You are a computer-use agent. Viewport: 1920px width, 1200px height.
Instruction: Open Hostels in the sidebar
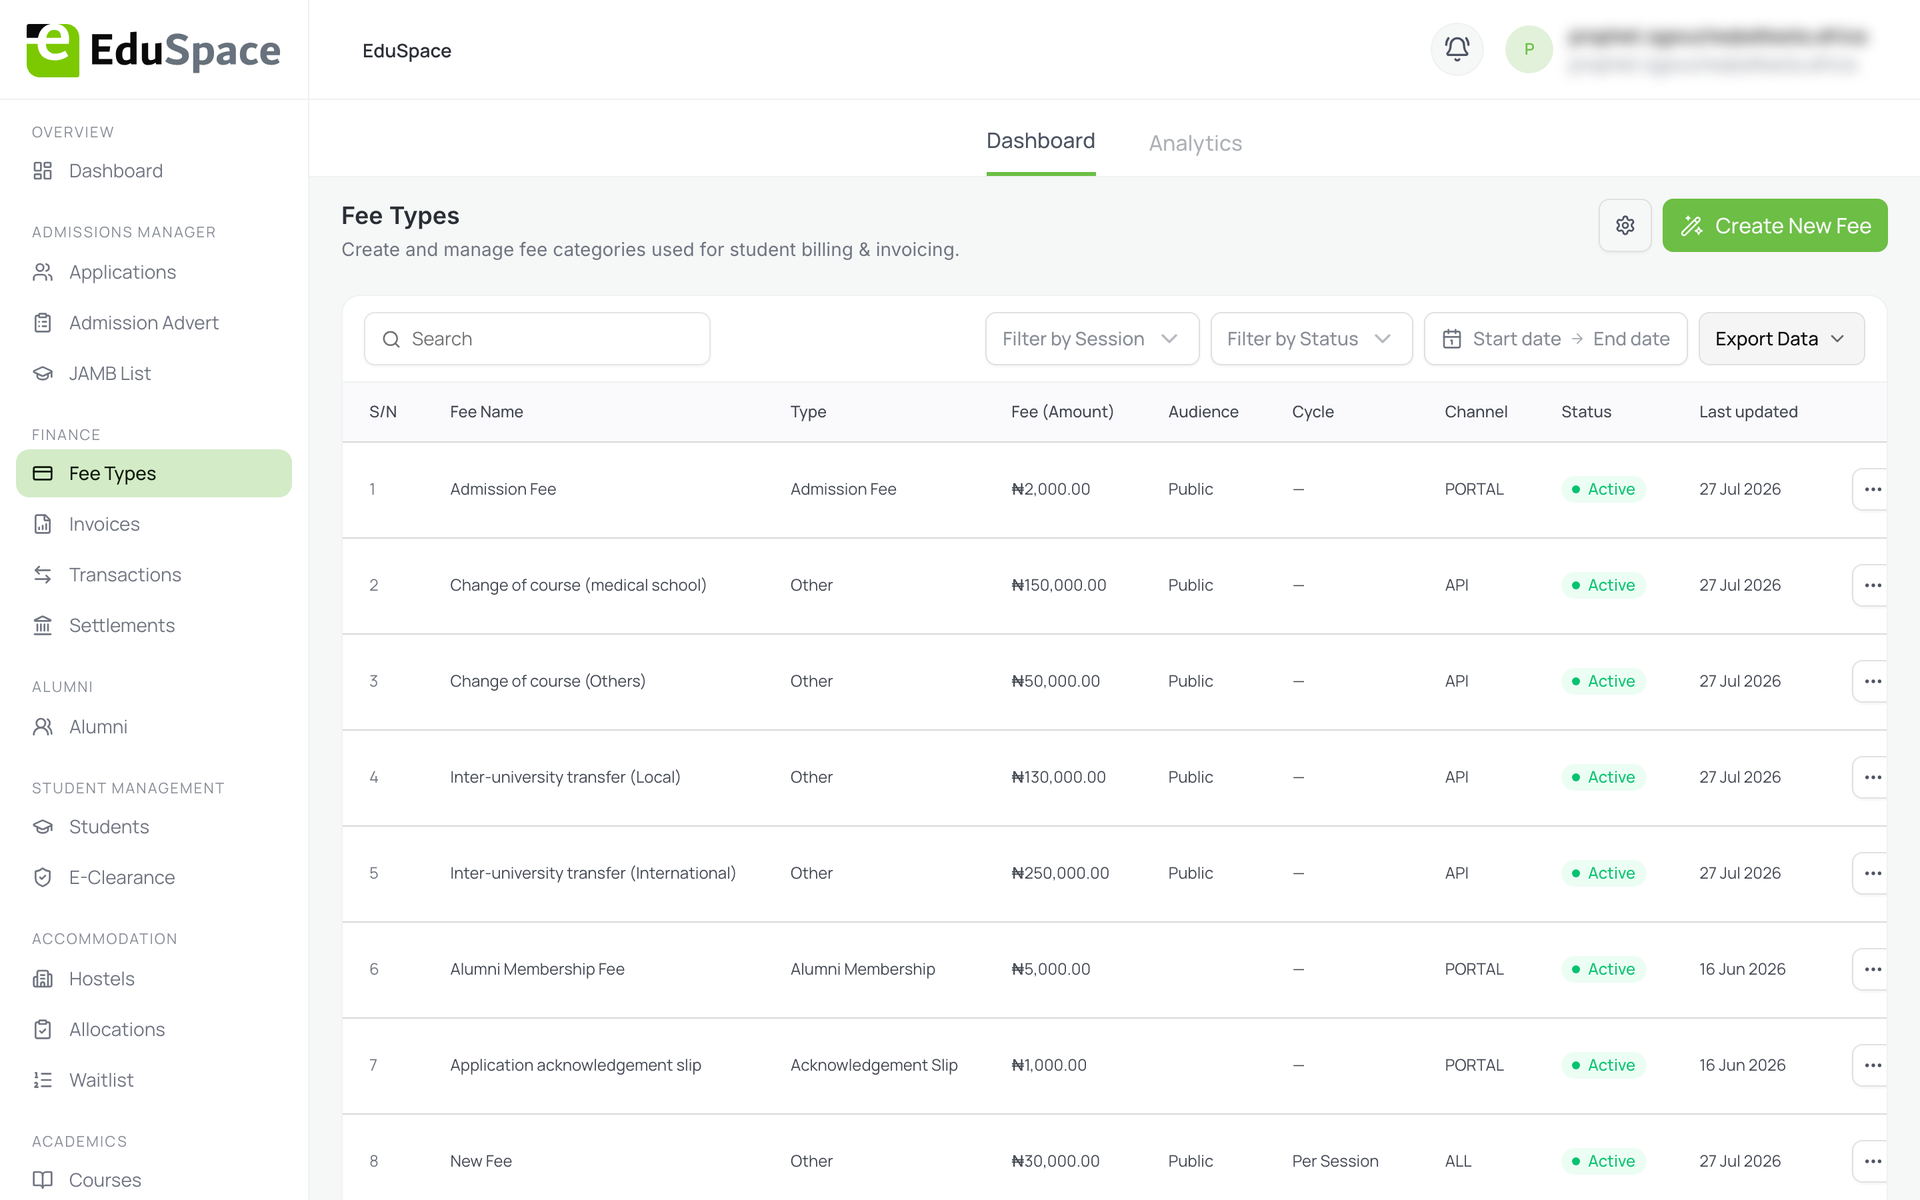point(154,979)
